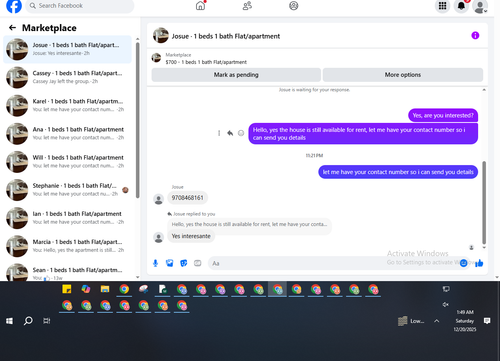
Task: Click 'let me have your contact number' bubble
Action: click(398, 172)
